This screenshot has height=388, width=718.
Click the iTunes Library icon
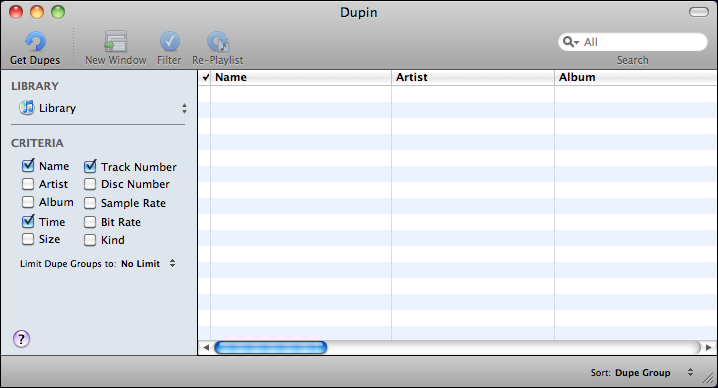pyautogui.click(x=27, y=108)
